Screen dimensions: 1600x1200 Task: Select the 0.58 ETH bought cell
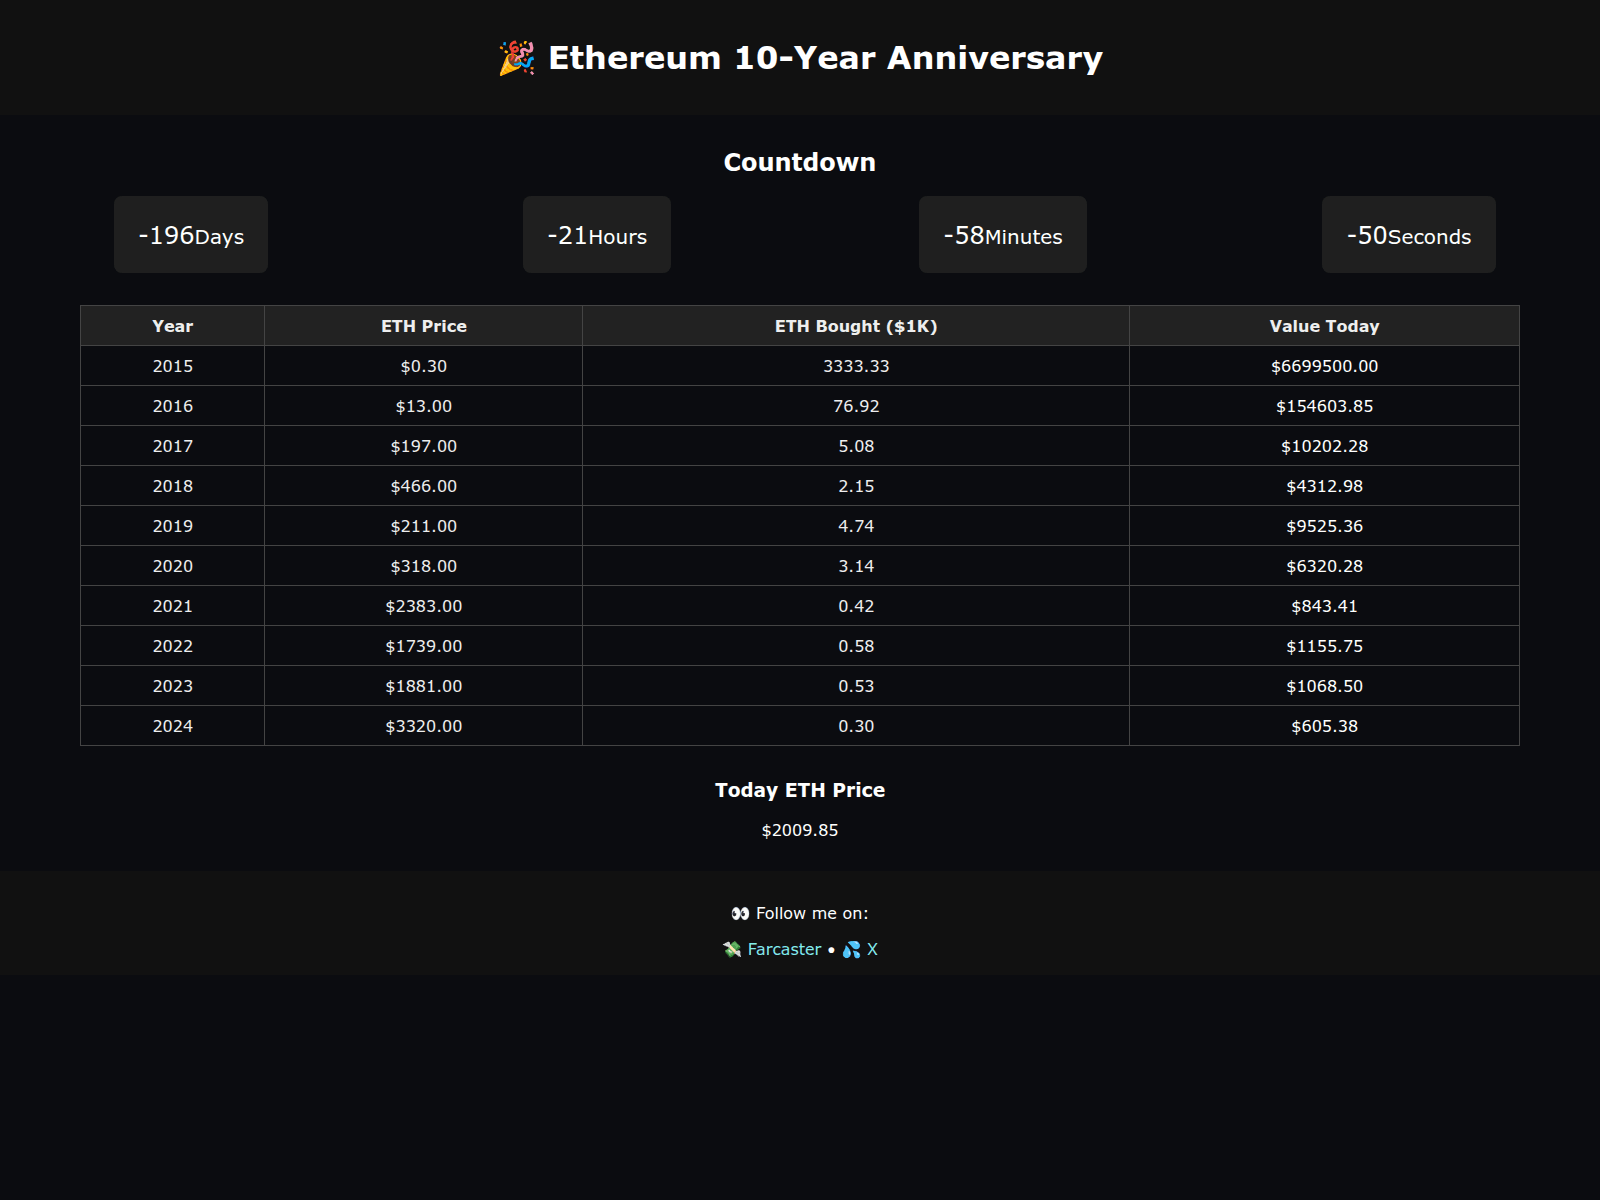point(856,646)
